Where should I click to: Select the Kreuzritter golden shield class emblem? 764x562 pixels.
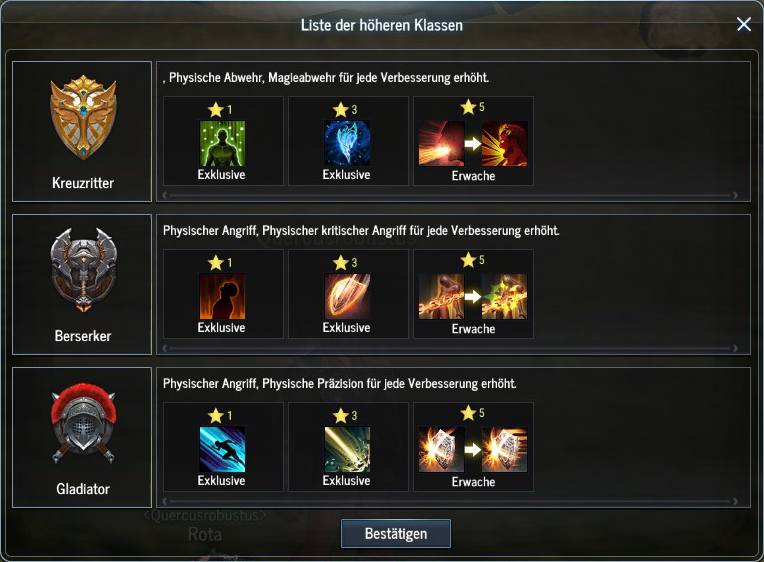(83, 117)
